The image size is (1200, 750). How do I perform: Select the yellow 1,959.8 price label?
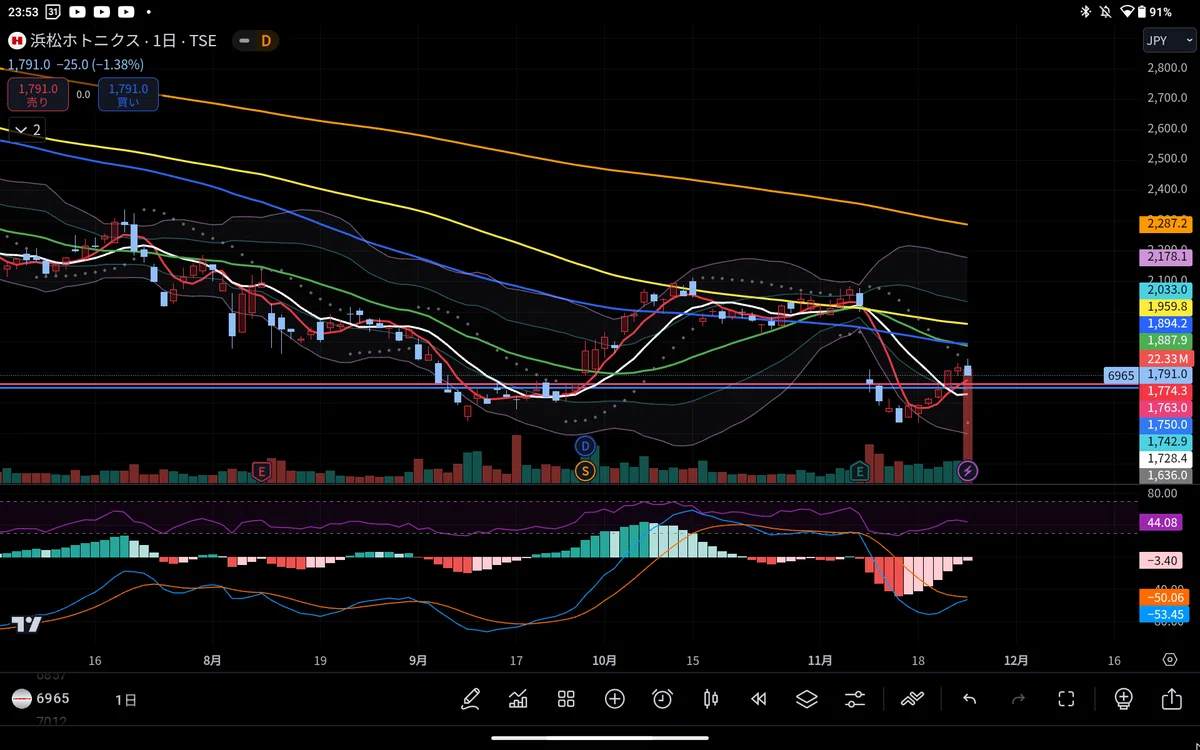coord(1166,306)
